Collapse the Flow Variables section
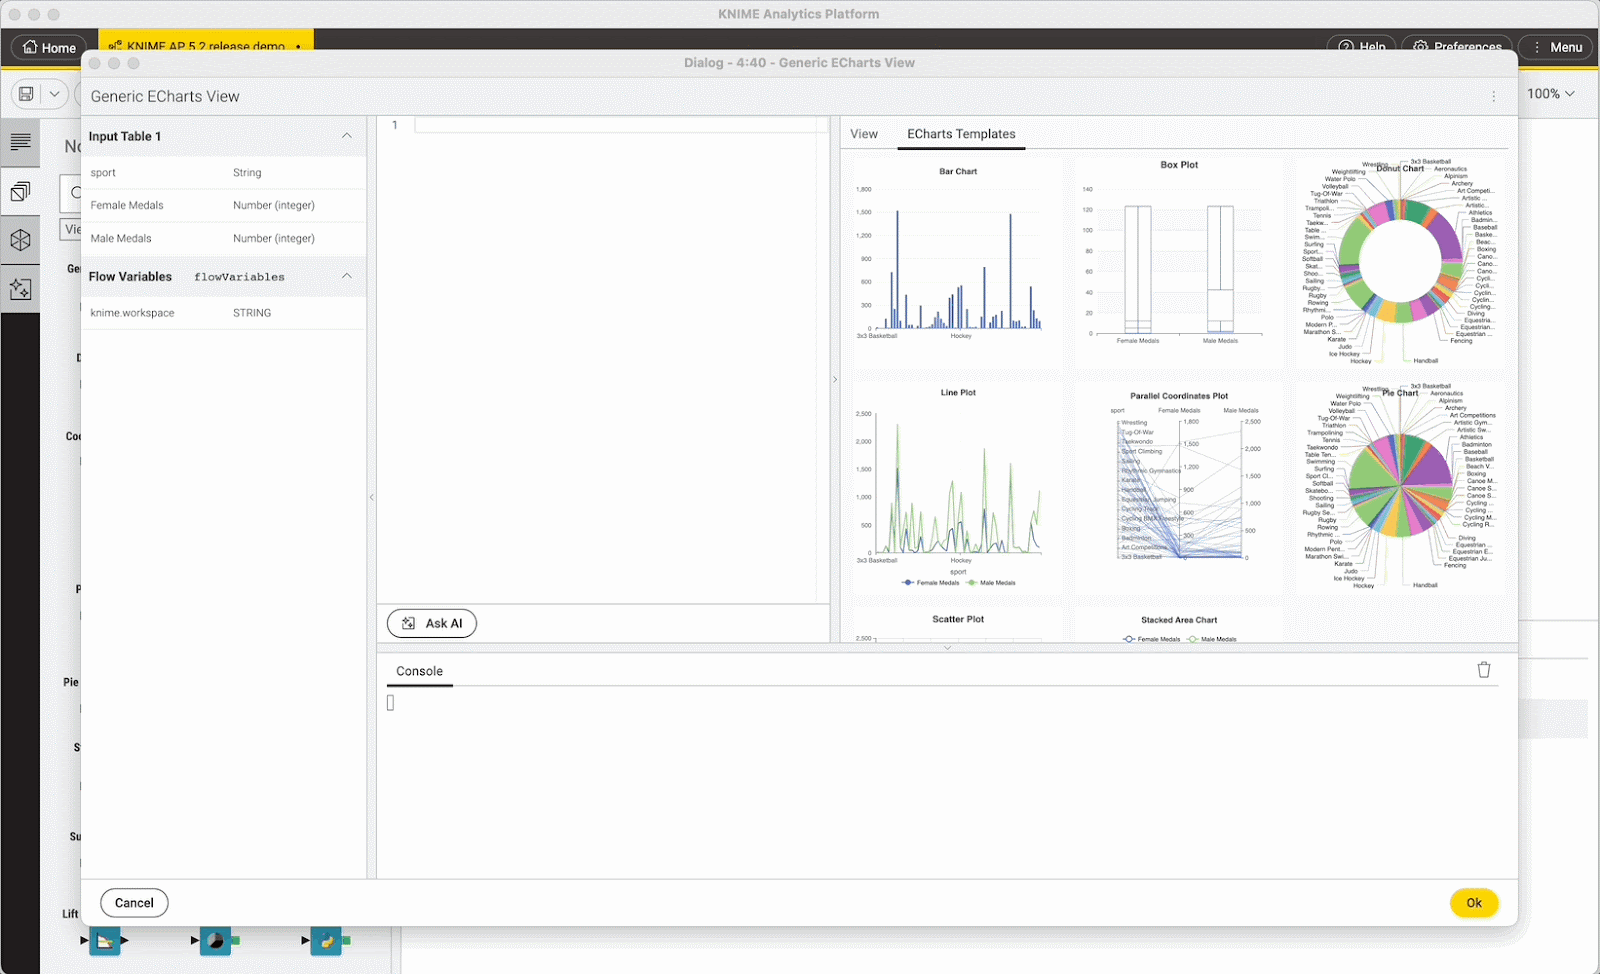The width and height of the screenshot is (1600, 974). (x=347, y=276)
